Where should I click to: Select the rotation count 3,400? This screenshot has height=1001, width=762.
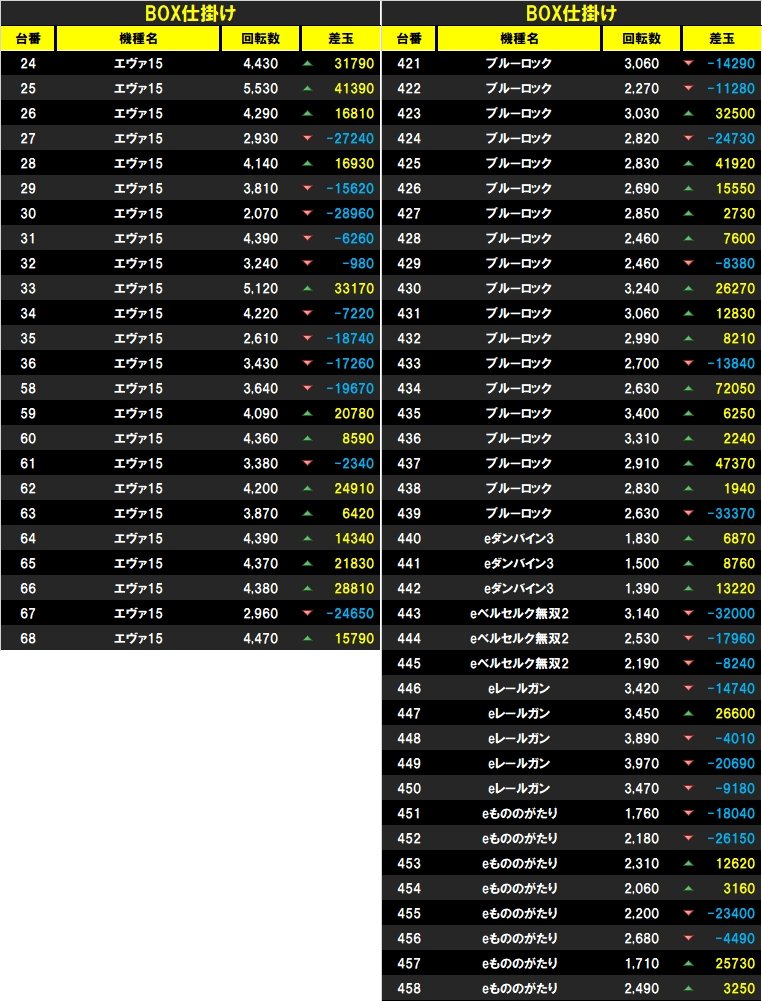(x=641, y=414)
